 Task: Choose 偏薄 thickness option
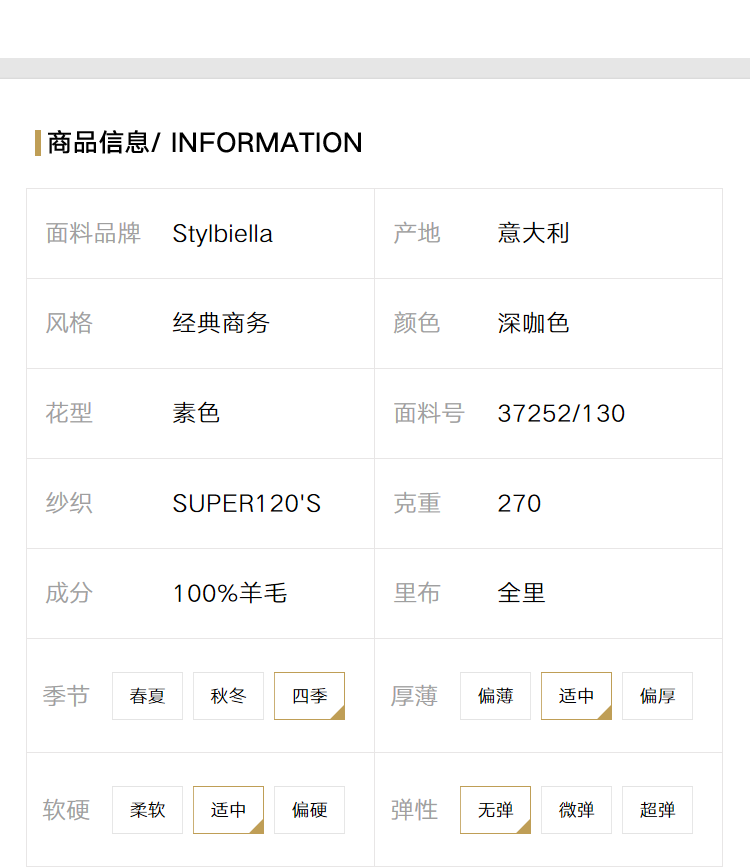[x=495, y=696]
